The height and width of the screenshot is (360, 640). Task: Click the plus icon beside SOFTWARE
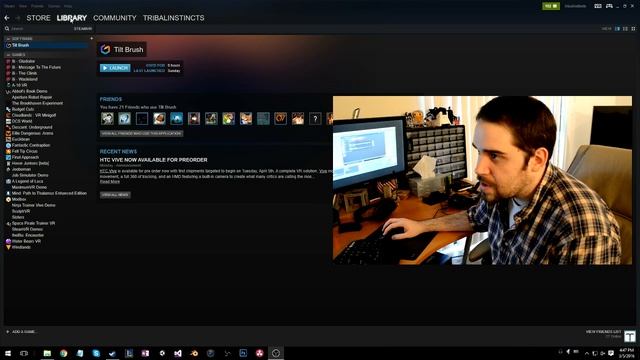(x=91, y=39)
